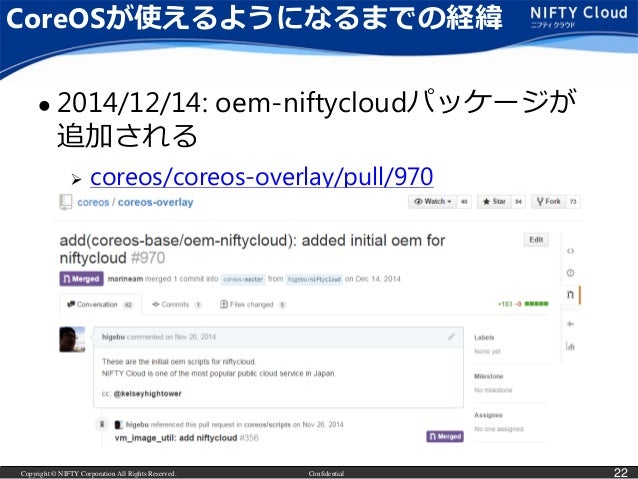Open the watchers count 40

464,201
